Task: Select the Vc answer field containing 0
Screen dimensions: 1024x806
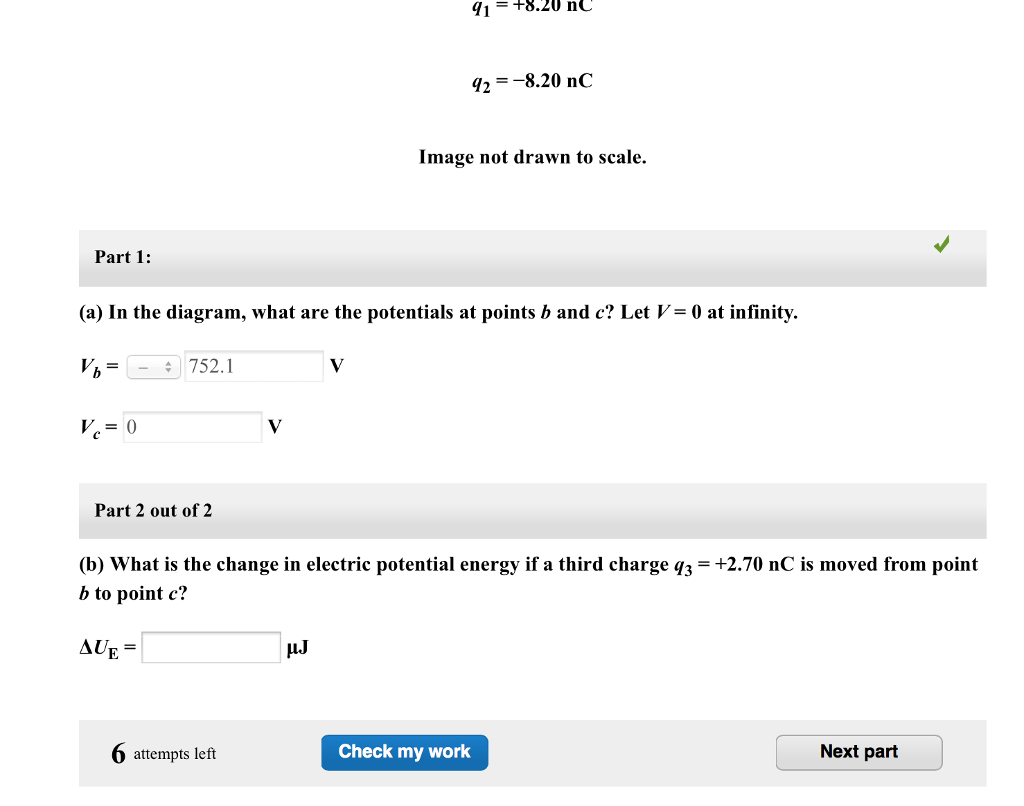Action: (x=191, y=427)
